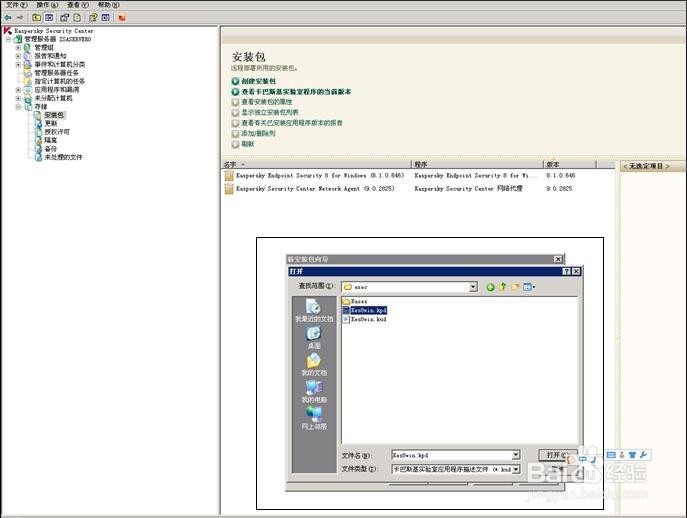Sort by the 名字 column header

tap(316, 164)
